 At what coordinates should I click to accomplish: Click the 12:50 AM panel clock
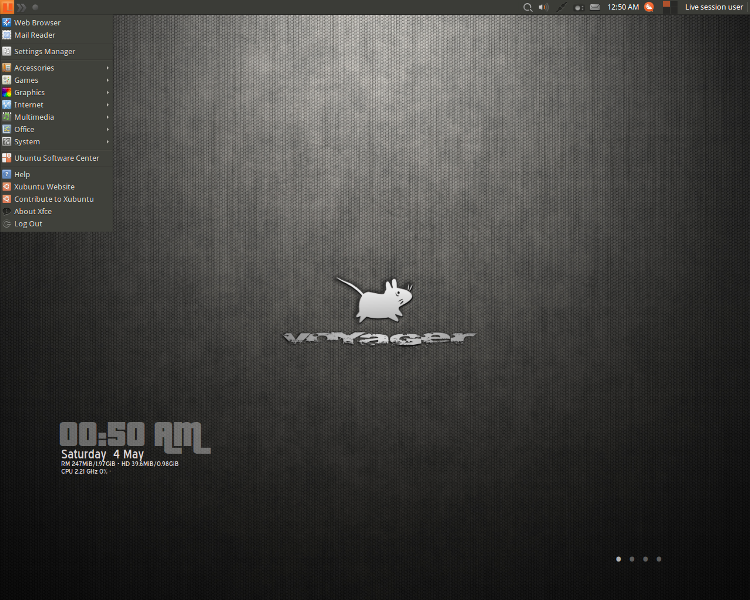(x=623, y=7)
